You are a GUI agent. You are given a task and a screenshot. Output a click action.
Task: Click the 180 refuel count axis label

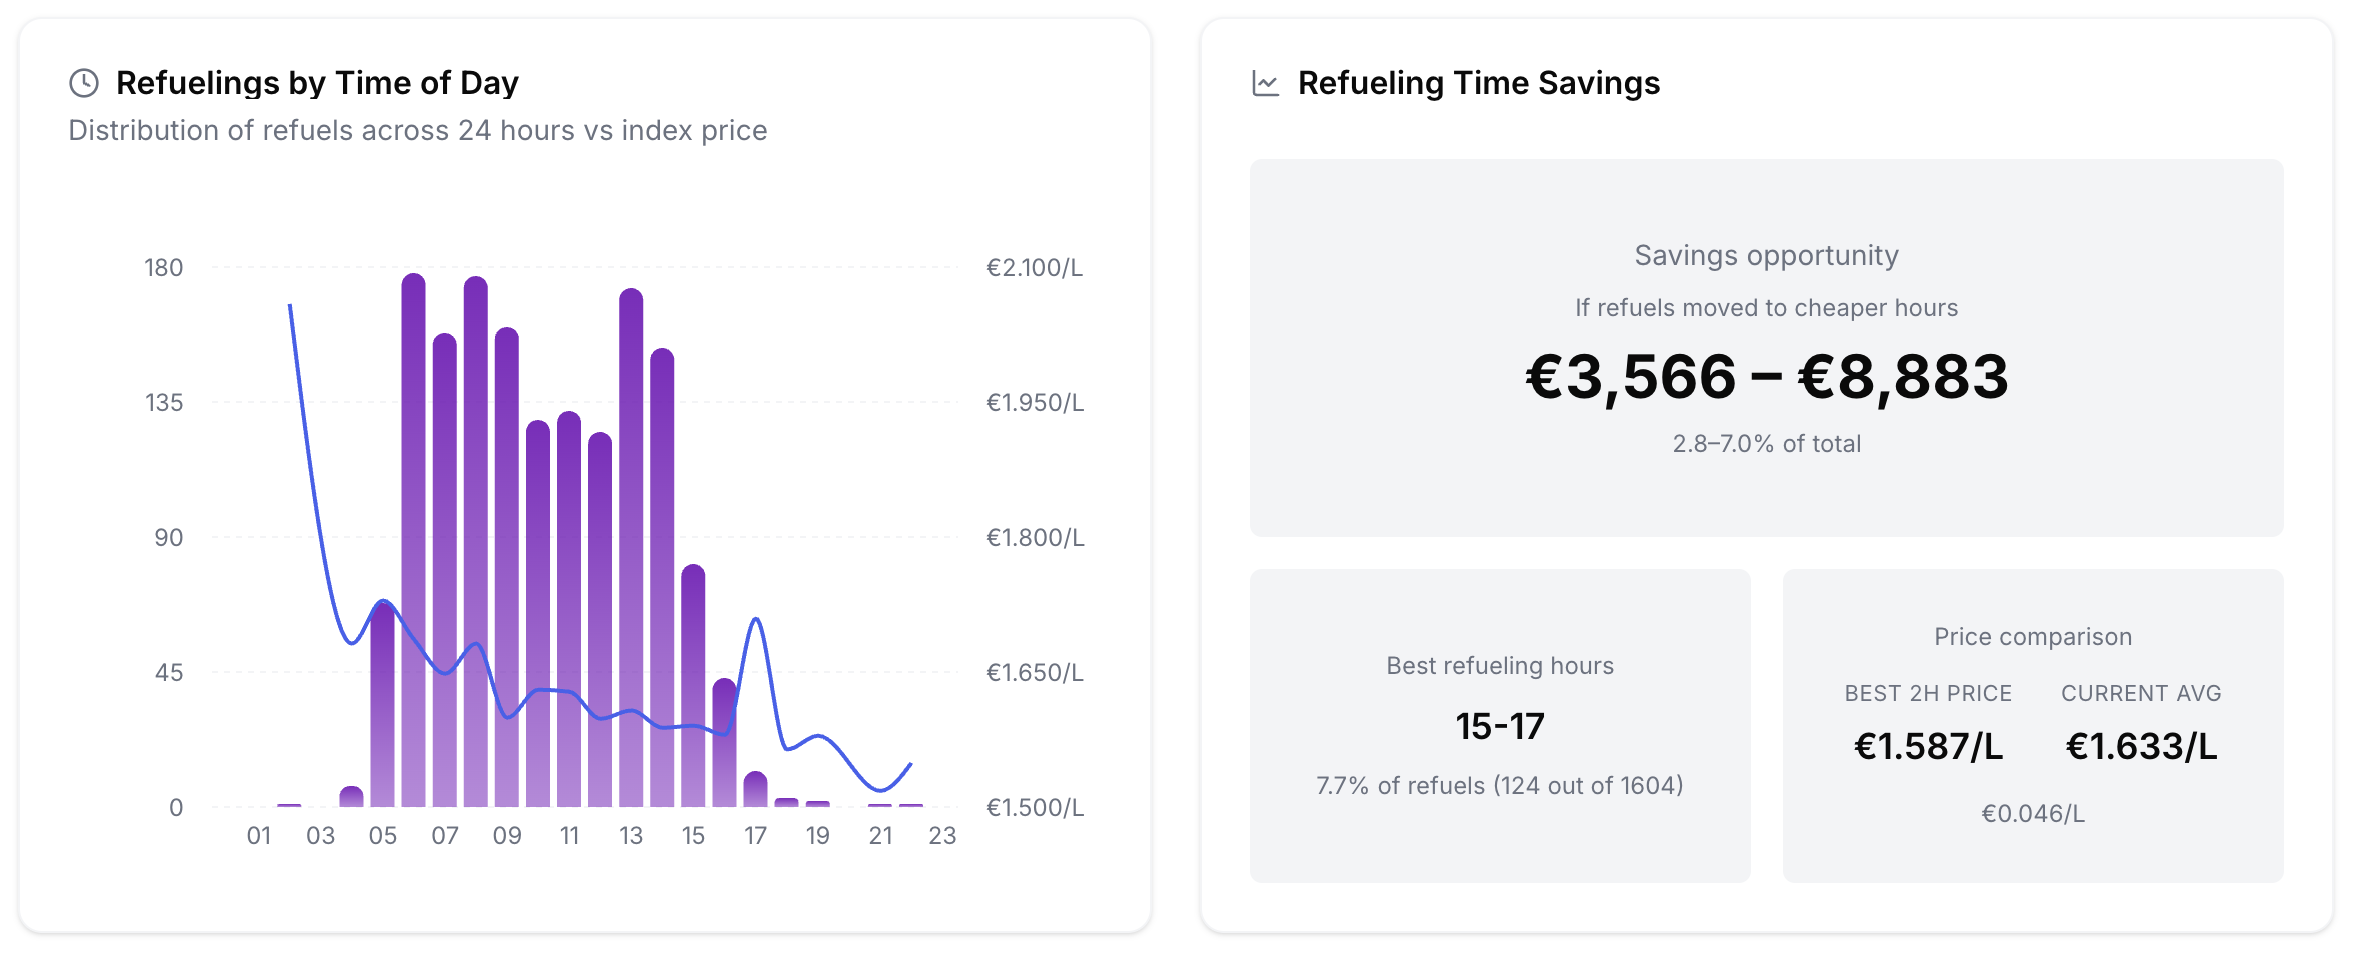click(x=164, y=268)
